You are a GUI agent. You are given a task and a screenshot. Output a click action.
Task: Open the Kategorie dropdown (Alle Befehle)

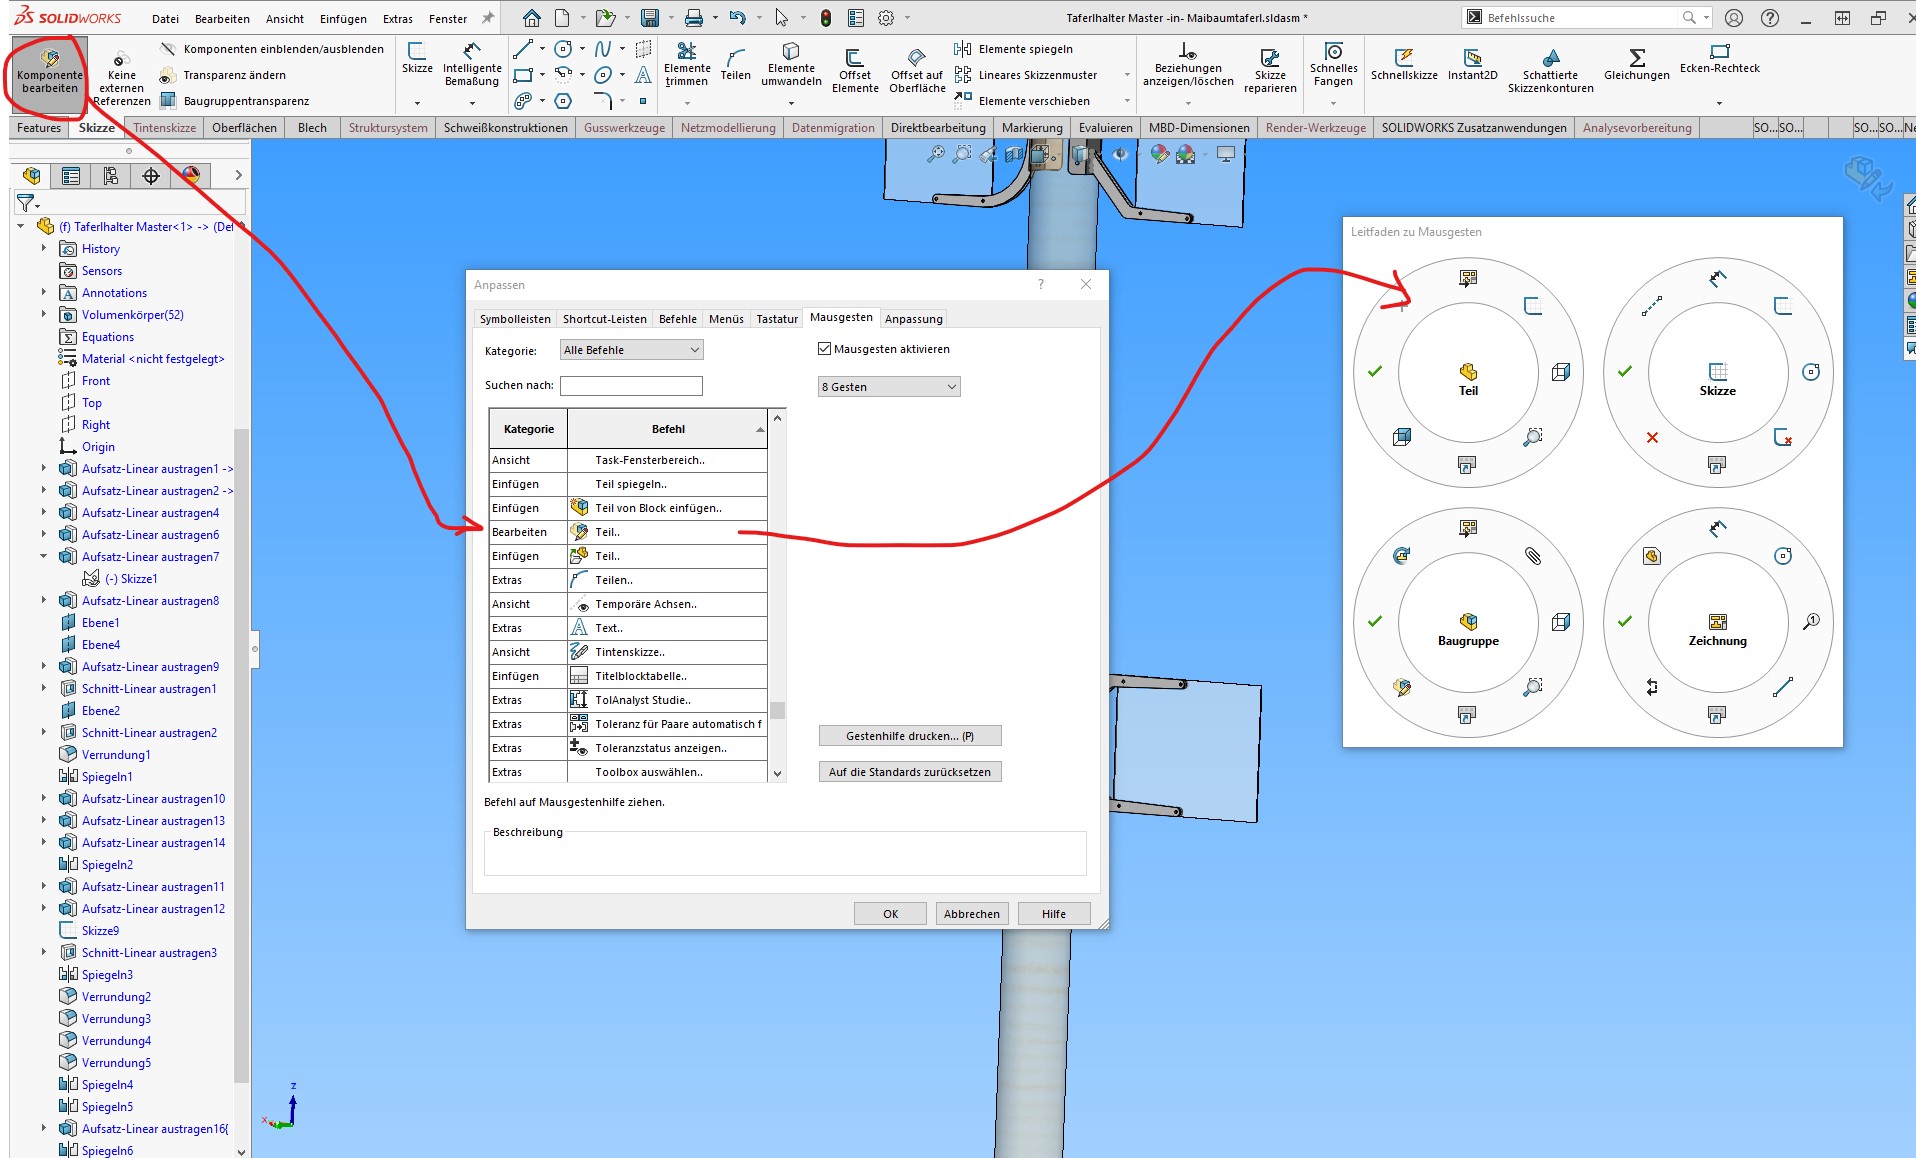coord(631,350)
